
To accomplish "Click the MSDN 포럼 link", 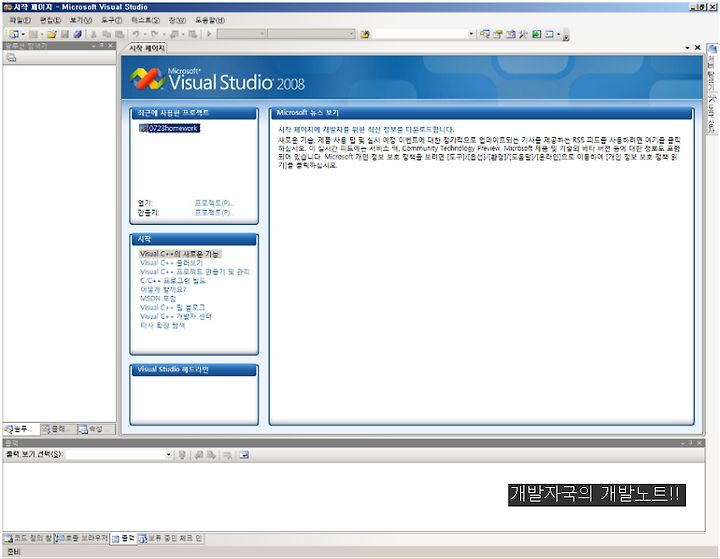I will click(158, 299).
